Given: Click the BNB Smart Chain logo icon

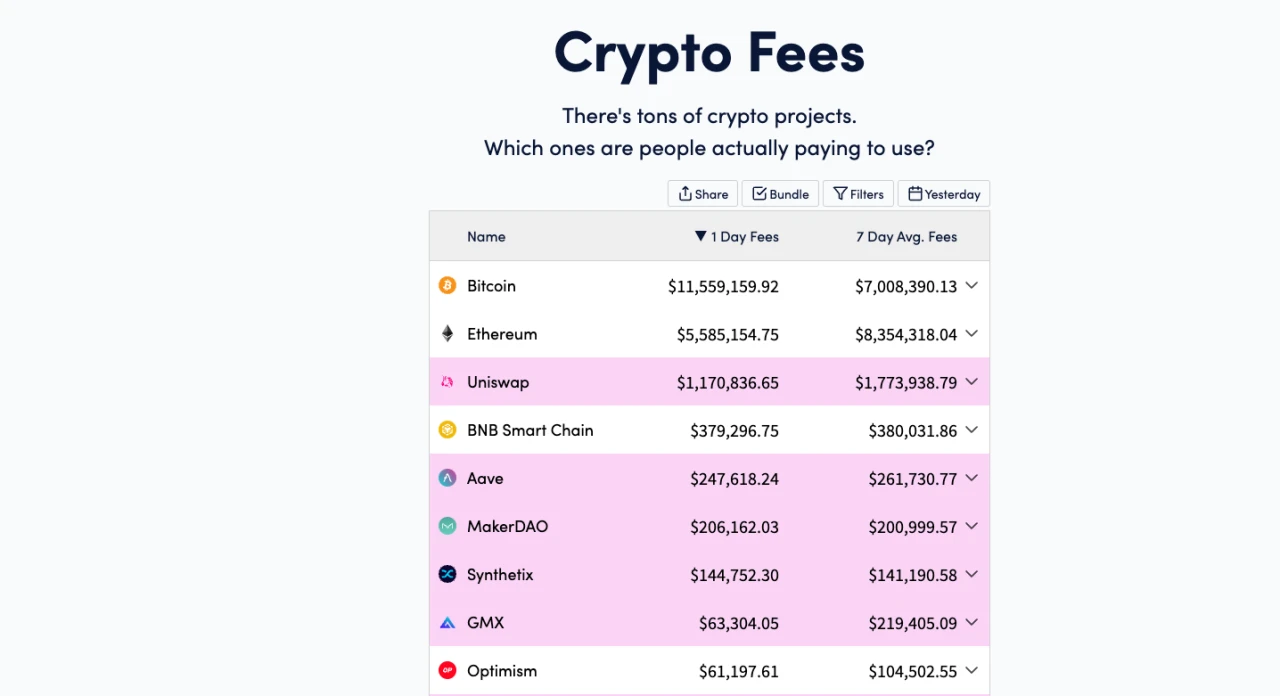Looking at the screenshot, I should [x=447, y=430].
